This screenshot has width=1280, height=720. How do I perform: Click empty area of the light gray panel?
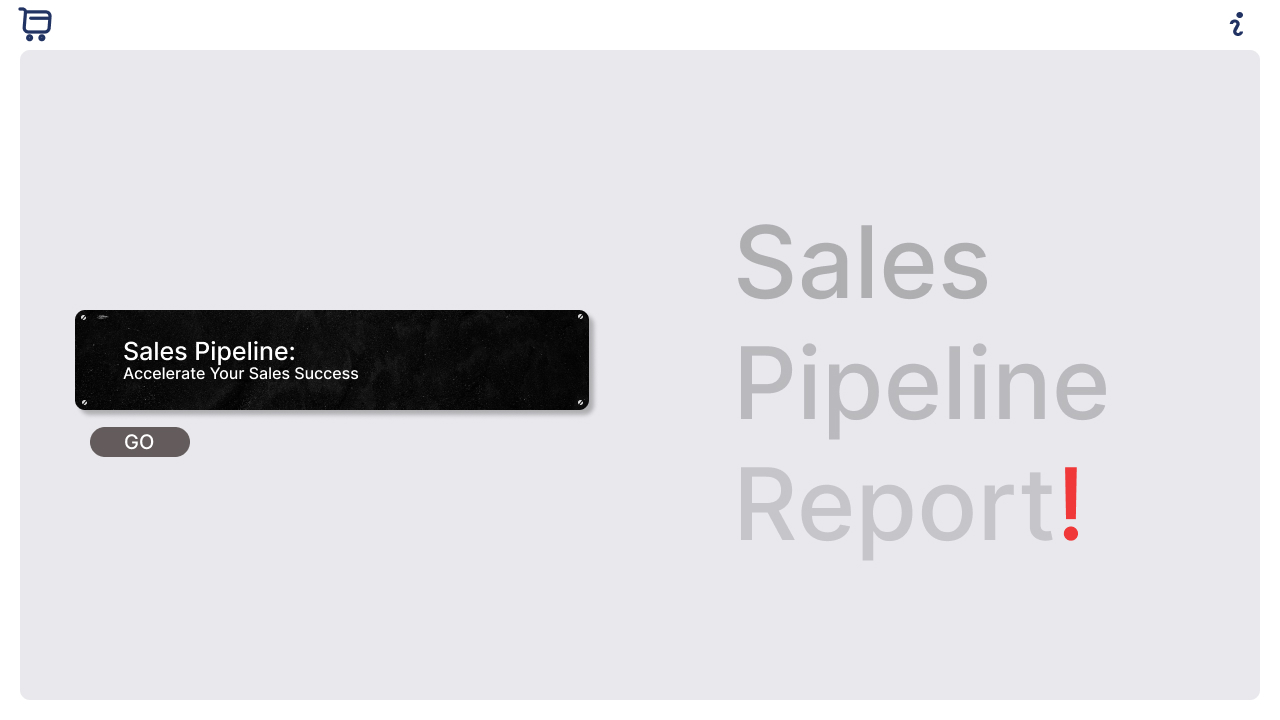click(400, 580)
